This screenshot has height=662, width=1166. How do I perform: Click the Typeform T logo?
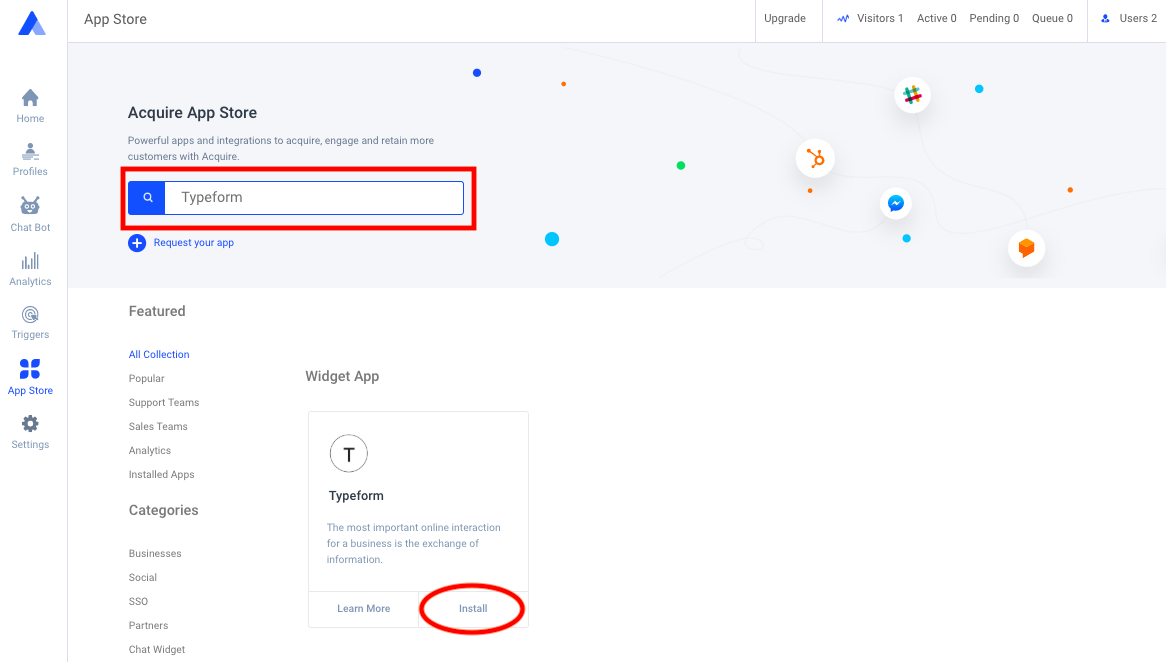[349, 454]
